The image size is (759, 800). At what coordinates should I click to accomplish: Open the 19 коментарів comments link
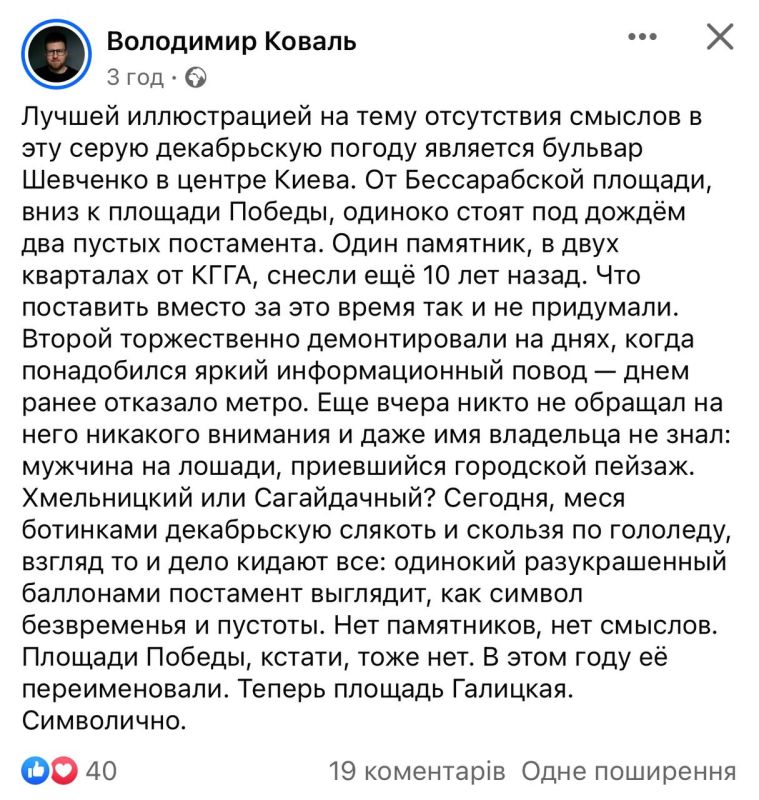pos(414,772)
